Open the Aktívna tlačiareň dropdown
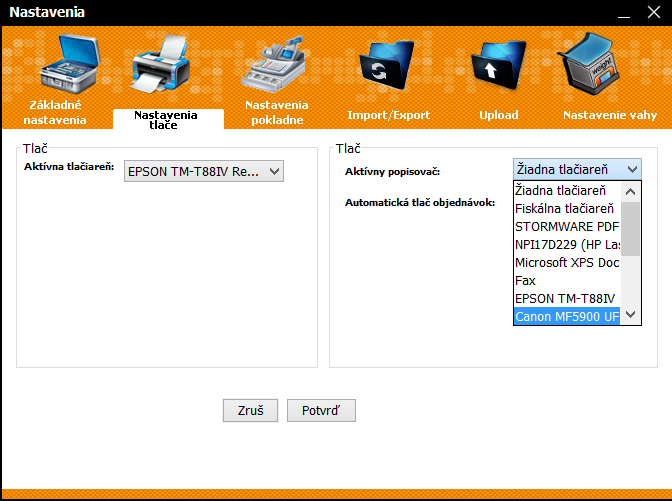The image size is (672, 501). point(205,172)
